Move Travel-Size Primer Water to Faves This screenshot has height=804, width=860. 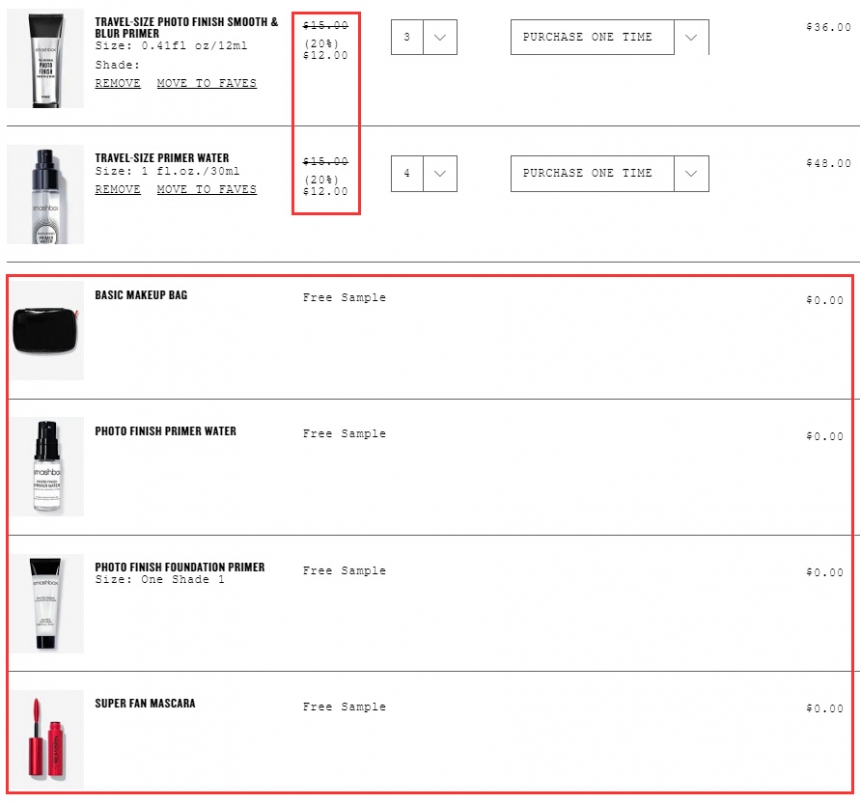point(206,189)
